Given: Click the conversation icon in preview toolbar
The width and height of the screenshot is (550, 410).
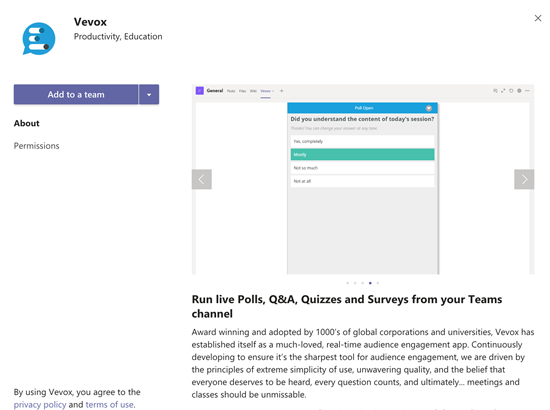Looking at the screenshot, I should click(x=495, y=91).
